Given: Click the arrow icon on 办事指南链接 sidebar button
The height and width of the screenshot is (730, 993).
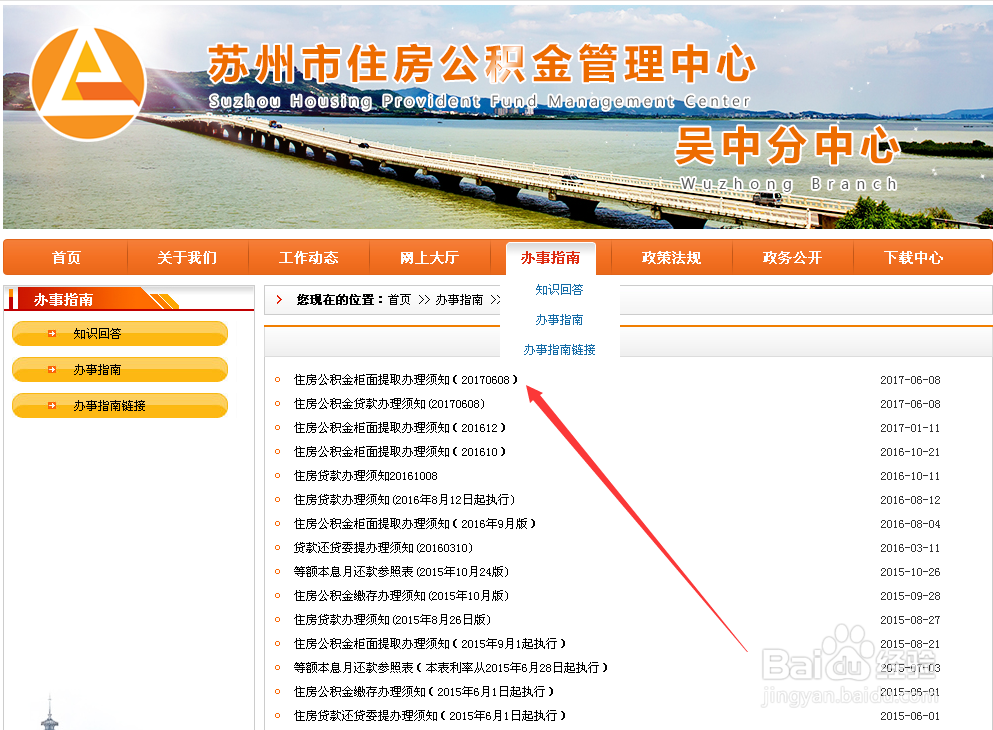Looking at the screenshot, I should pyautogui.click(x=52, y=406).
